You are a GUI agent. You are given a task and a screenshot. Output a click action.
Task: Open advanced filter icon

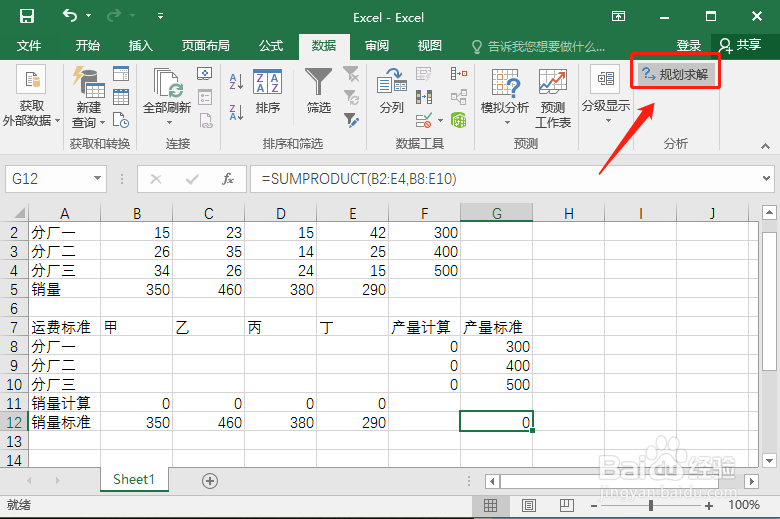[x=351, y=120]
